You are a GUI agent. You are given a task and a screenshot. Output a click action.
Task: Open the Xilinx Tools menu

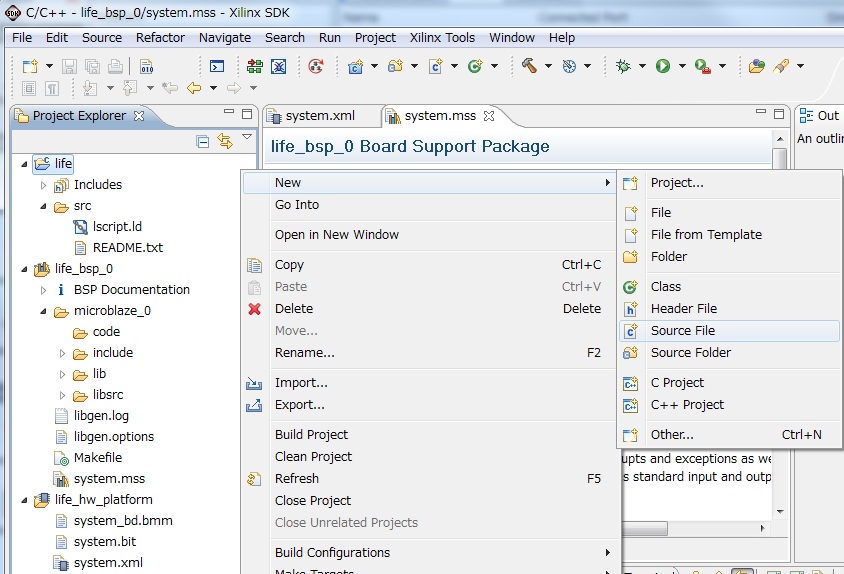coord(442,38)
